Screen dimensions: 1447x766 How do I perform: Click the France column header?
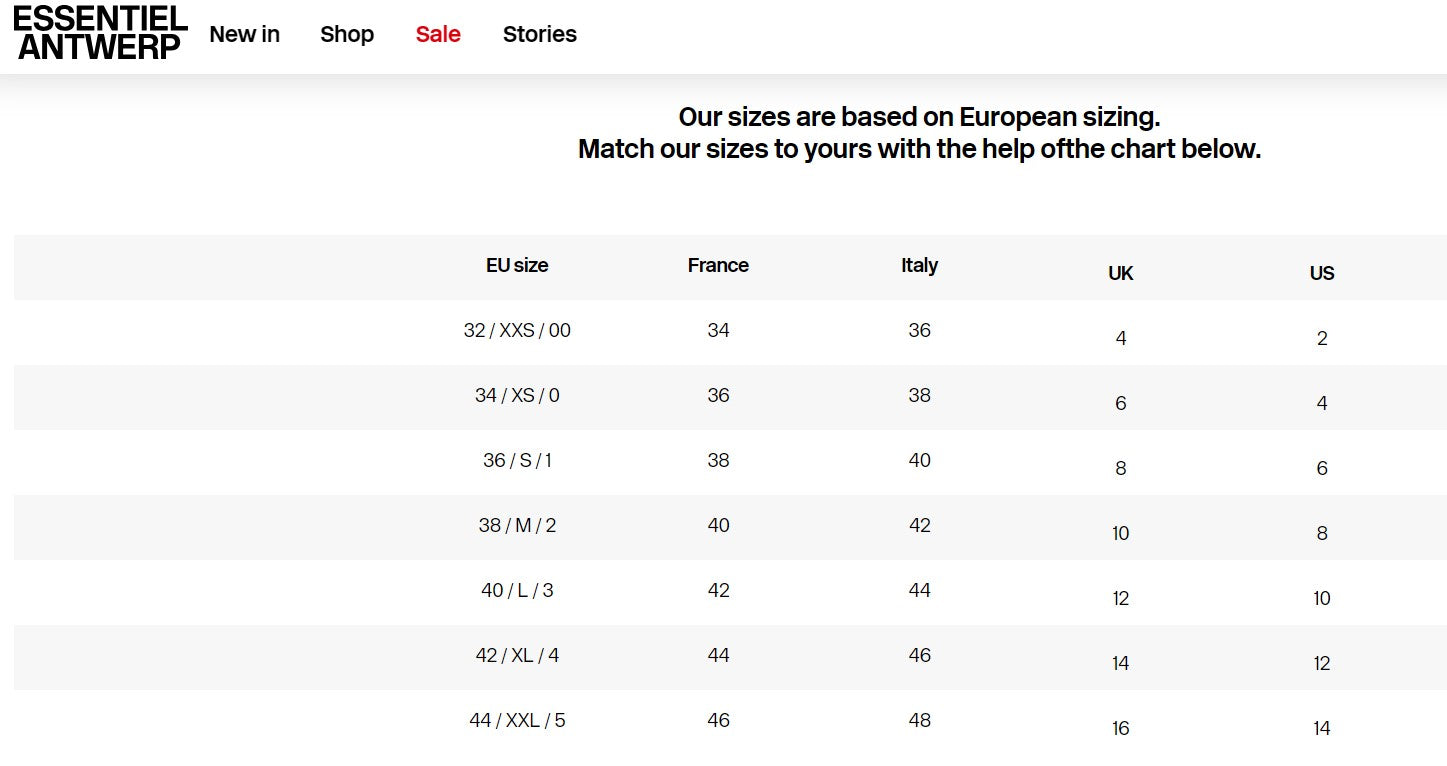(x=718, y=265)
